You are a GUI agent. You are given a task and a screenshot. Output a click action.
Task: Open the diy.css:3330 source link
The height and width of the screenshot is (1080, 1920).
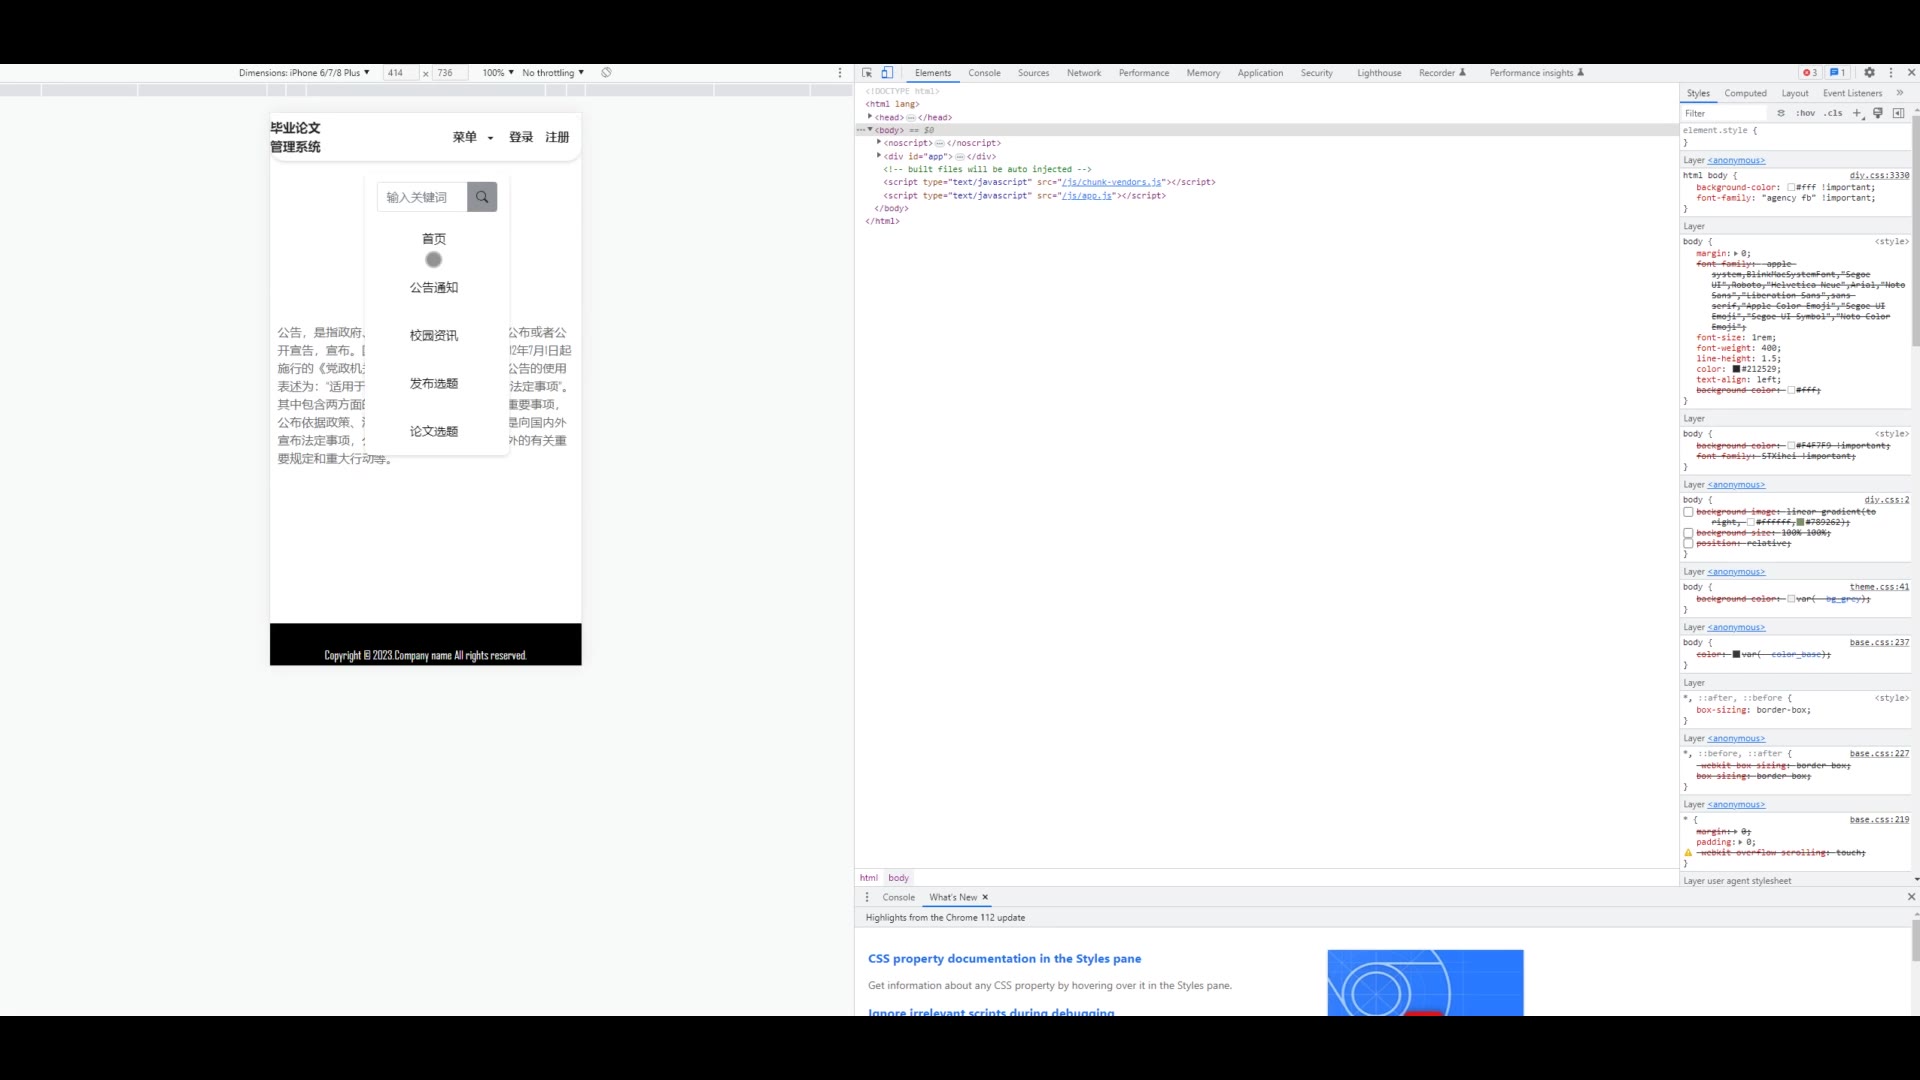[x=1879, y=175]
